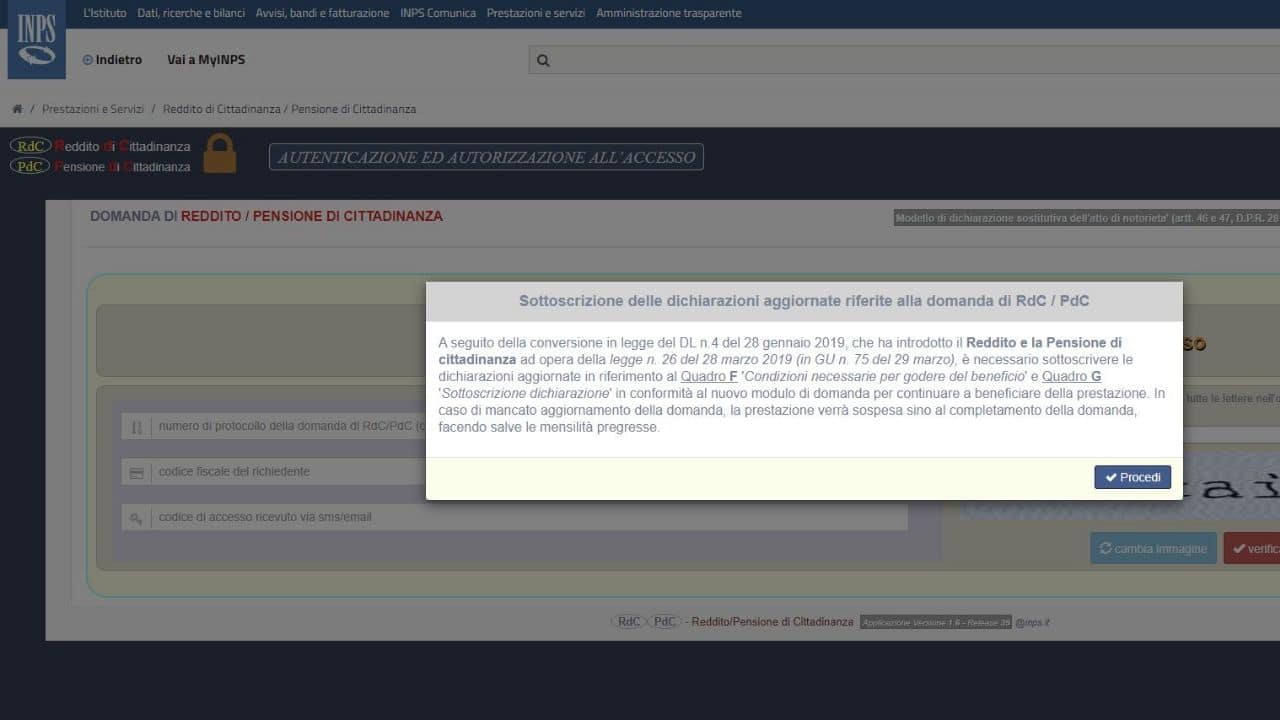The width and height of the screenshot is (1280, 720).
Task: Click Prestazioni e Servizi breadcrumb
Action: coord(93,109)
